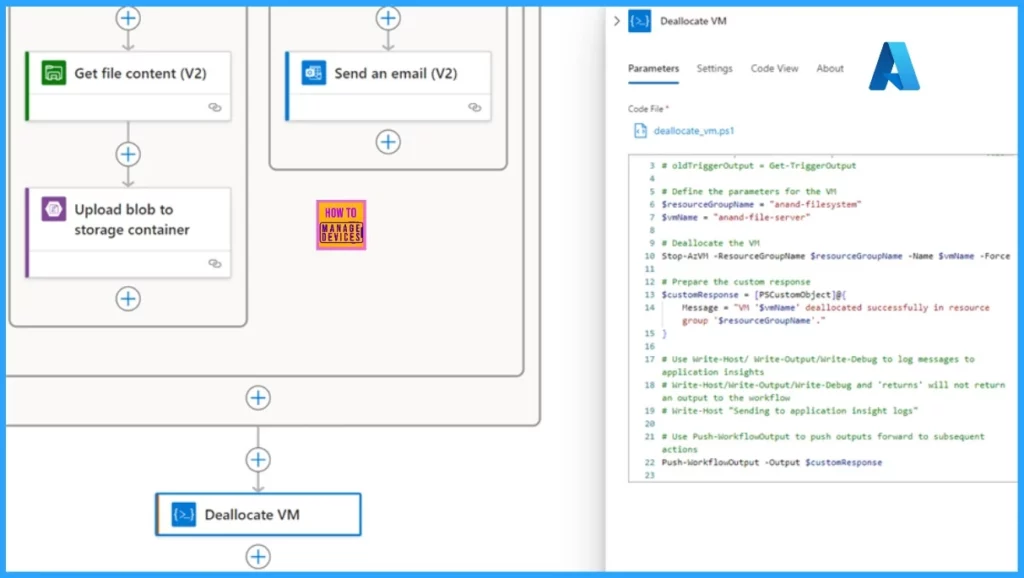Image resolution: width=1024 pixels, height=578 pixels.
Task: Select the Deallocate VM action card
Action: (x=258, y=515)
